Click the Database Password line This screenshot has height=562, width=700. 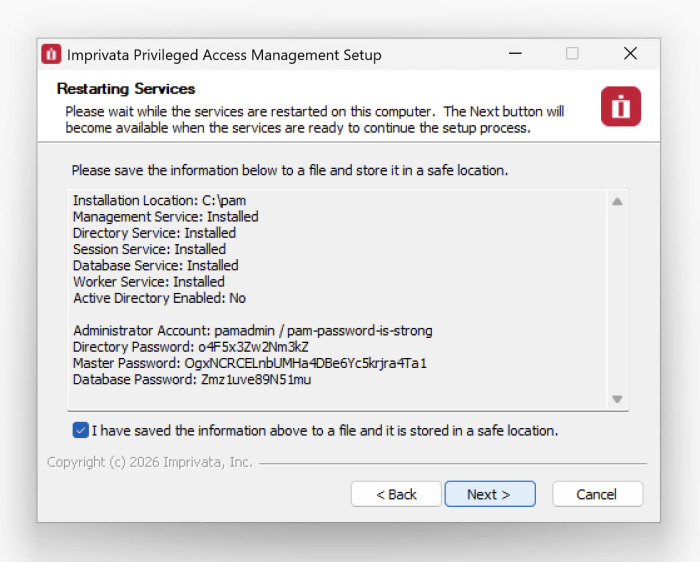coord(192,379)
